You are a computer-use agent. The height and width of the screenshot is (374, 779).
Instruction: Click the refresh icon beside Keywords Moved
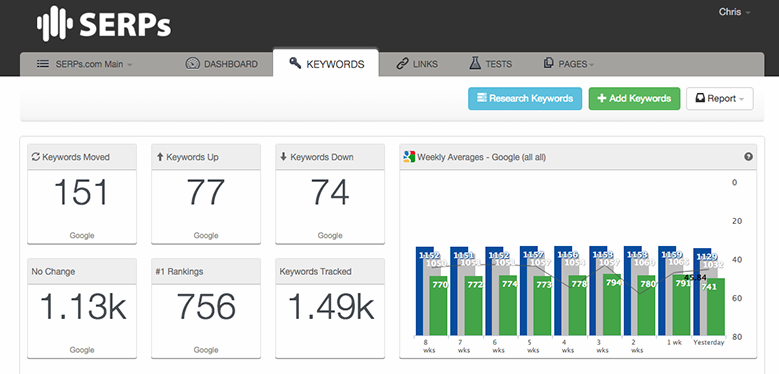pos(36,157)
